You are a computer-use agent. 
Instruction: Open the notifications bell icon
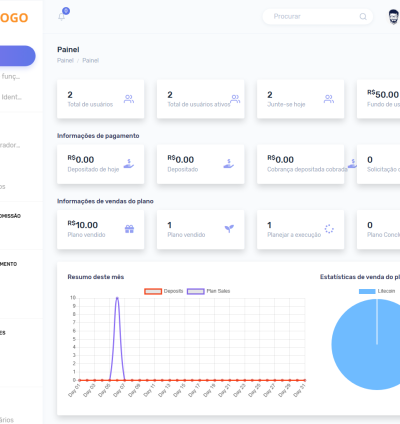pyautogui.click(x=61, y=17)
